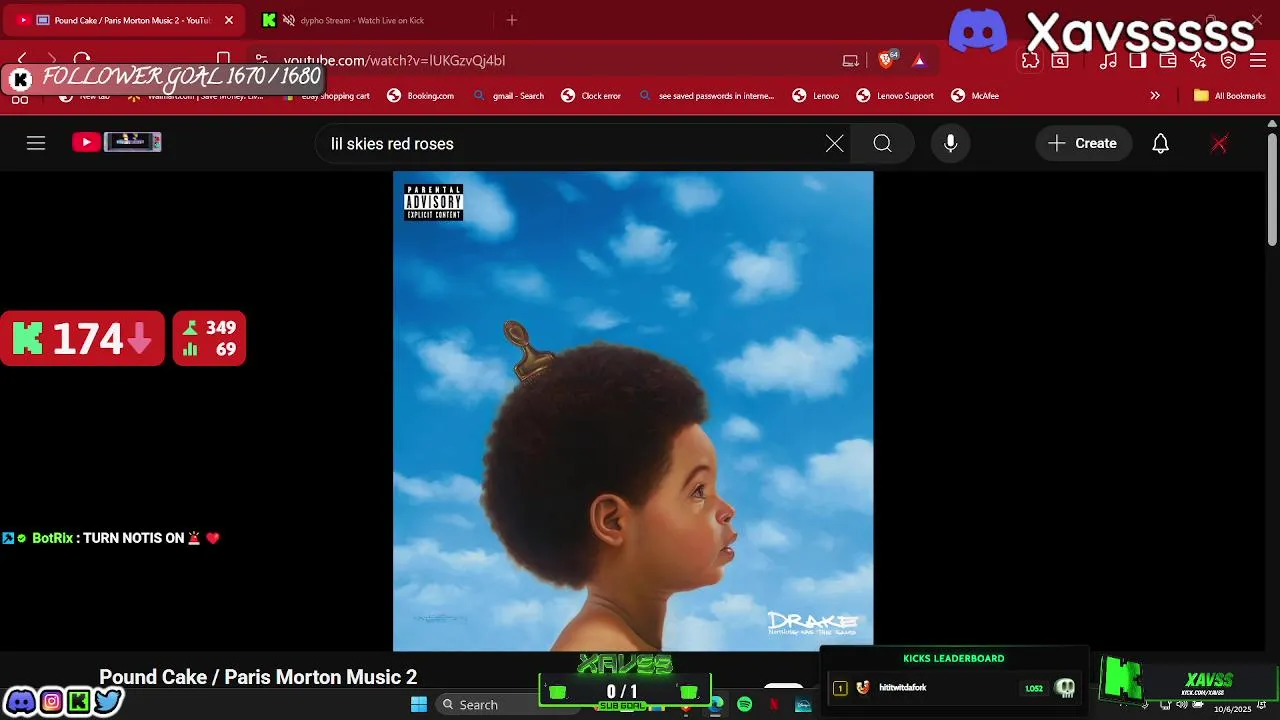Open the saved passwords bookmark
The image size is (1280, 720).
[x=707, y=96]
